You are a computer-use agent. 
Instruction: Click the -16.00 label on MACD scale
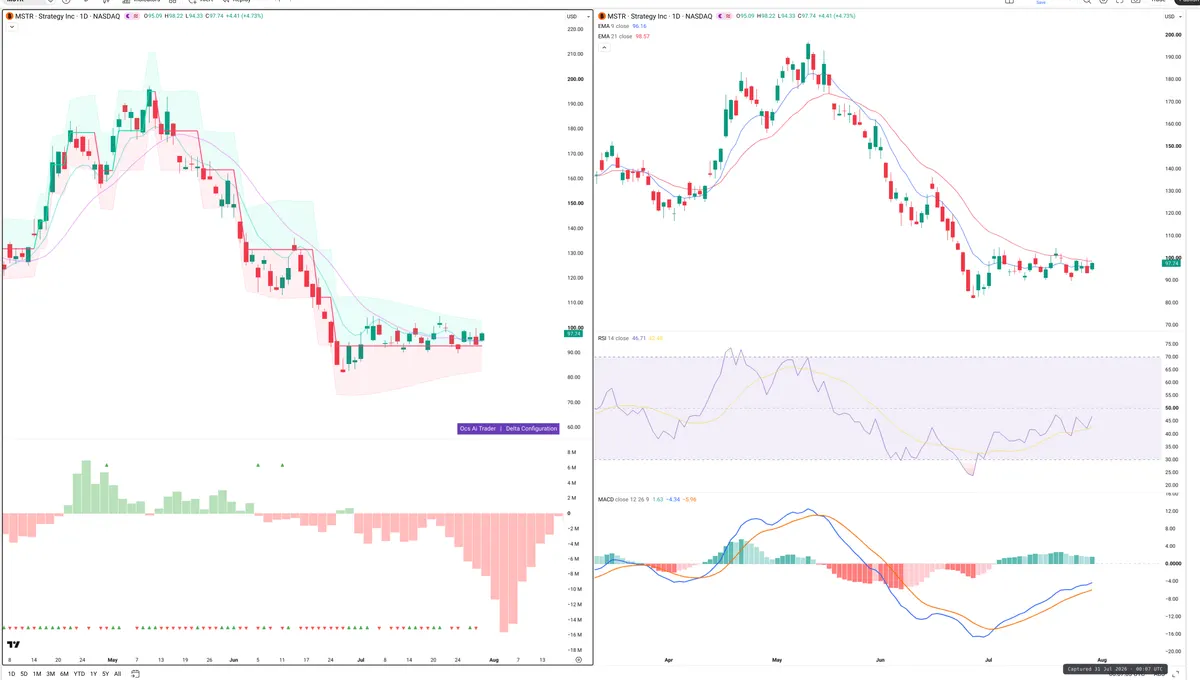[1171, 634]
